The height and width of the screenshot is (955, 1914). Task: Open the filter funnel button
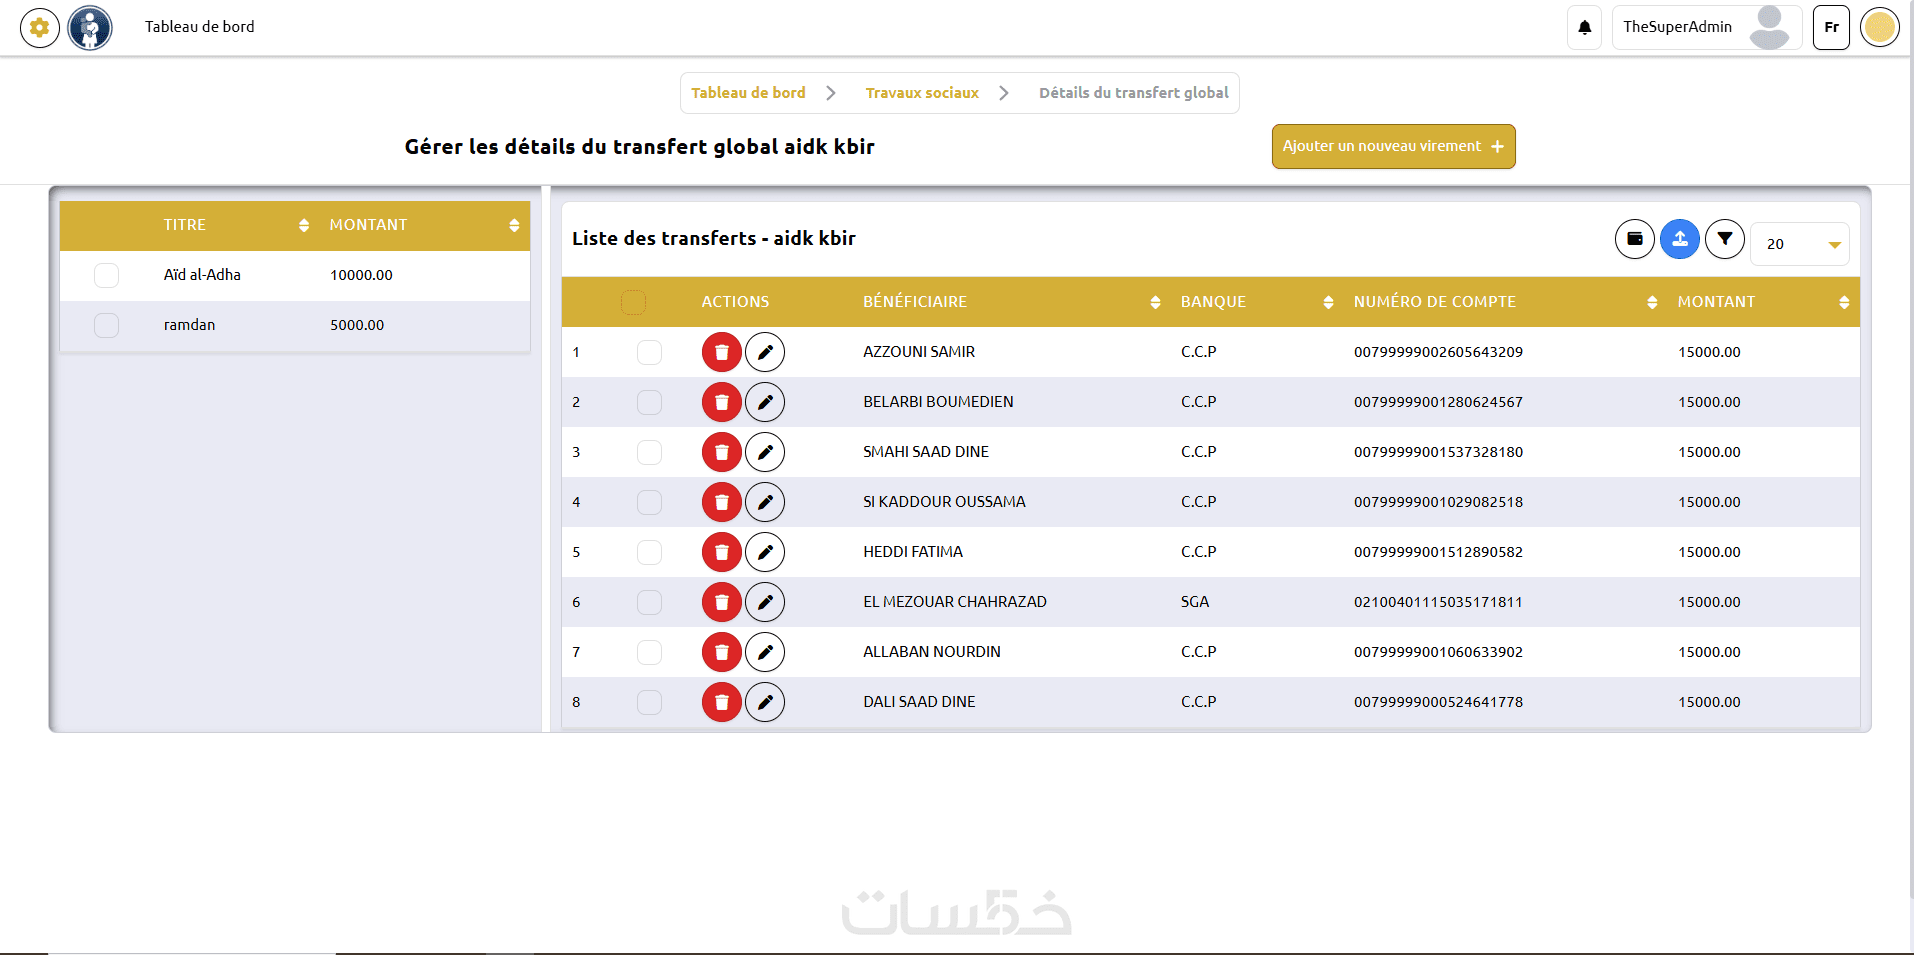pyautogui.click(x=1725, y=239)
